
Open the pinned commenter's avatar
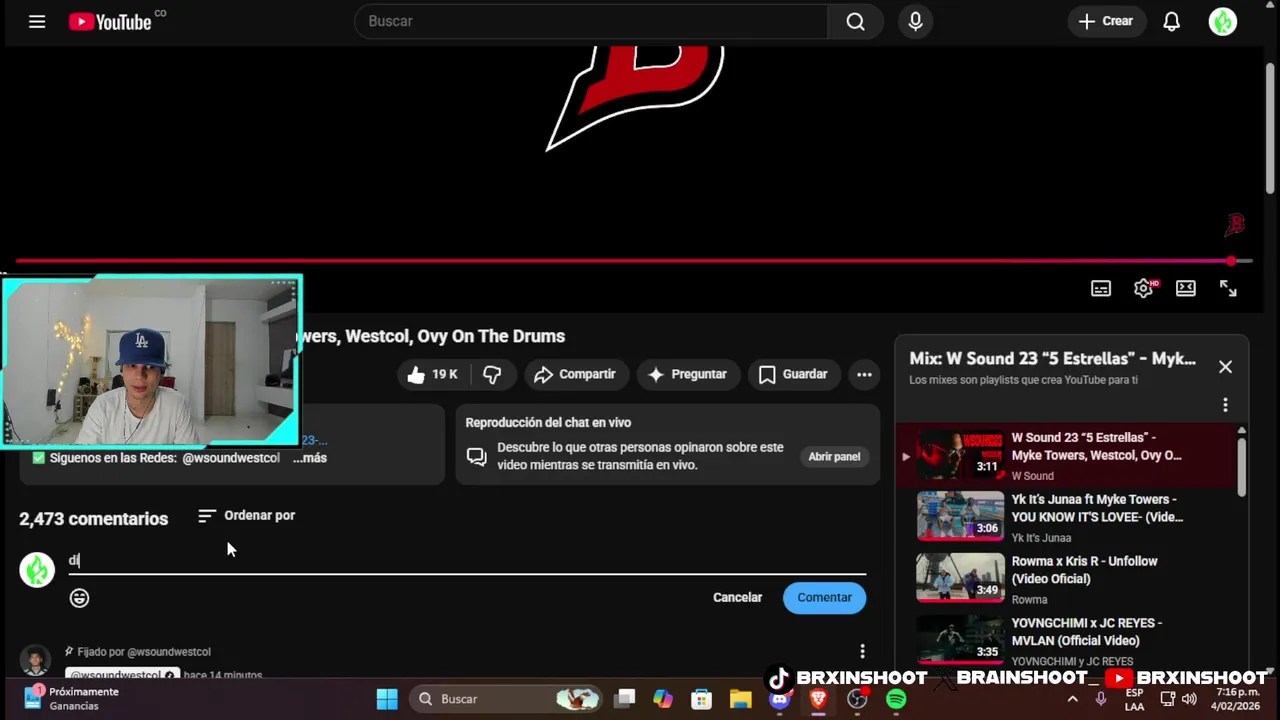36,661
